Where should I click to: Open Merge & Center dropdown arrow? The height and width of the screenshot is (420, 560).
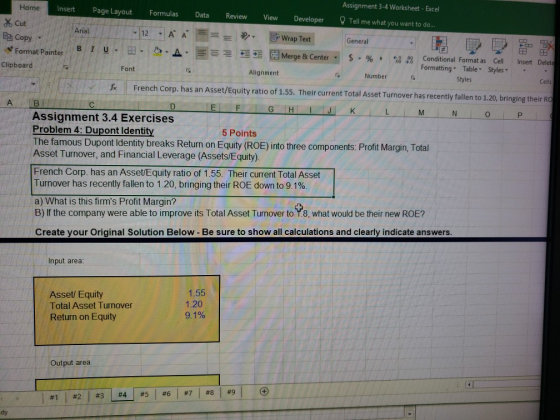click(x=335, y=57)
